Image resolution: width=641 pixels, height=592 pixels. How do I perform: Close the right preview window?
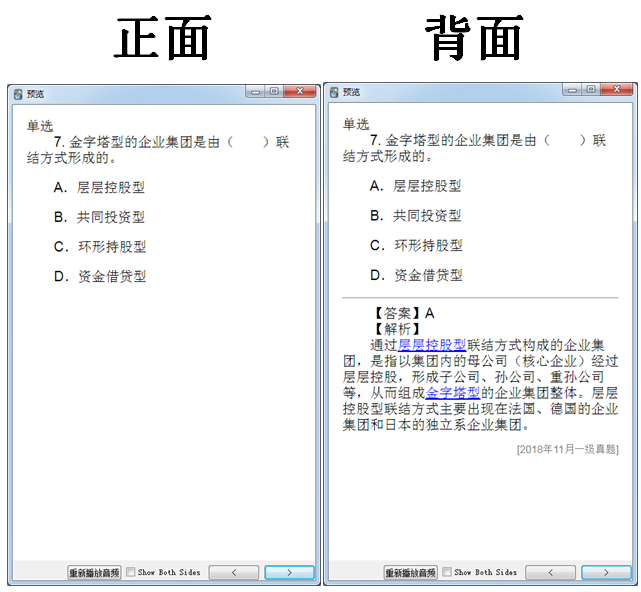coord(616,90)
